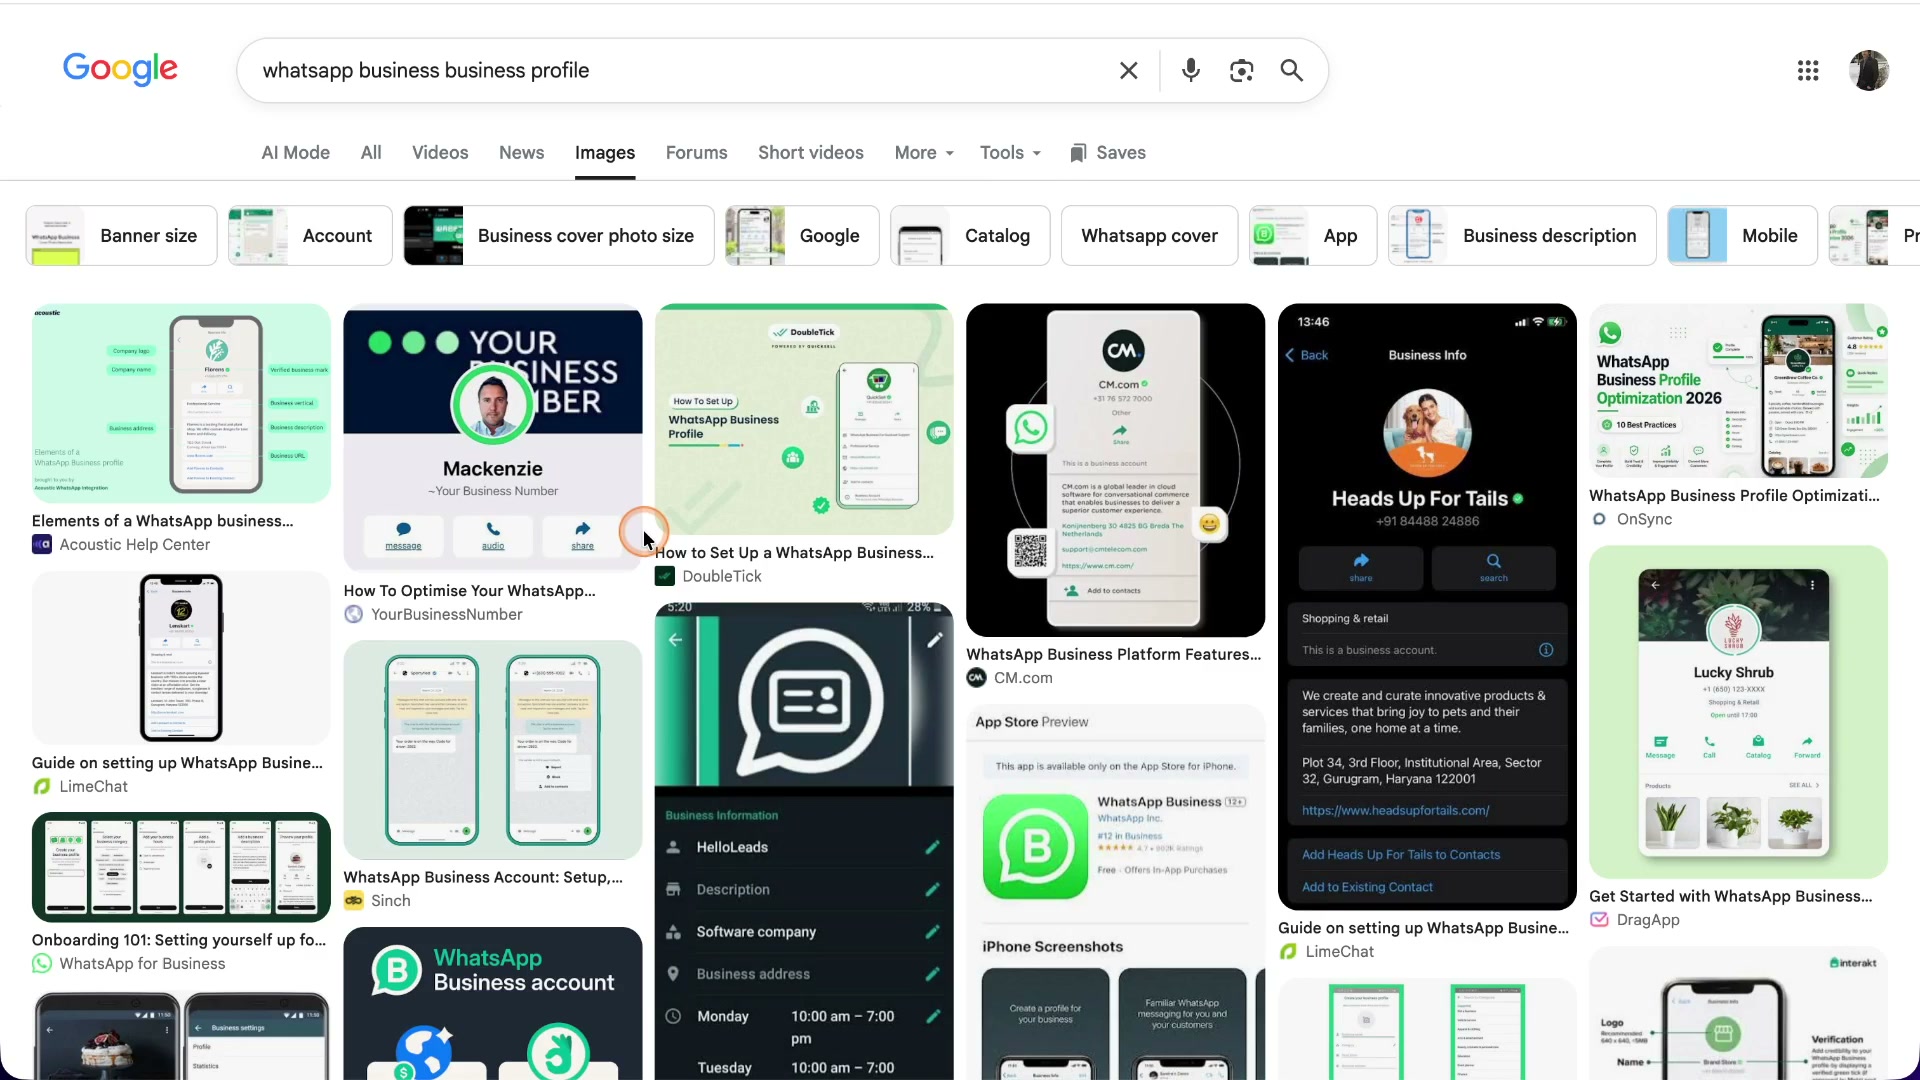Open OnSync source favicon
1920x1080 pixels.
point(1599,520)
